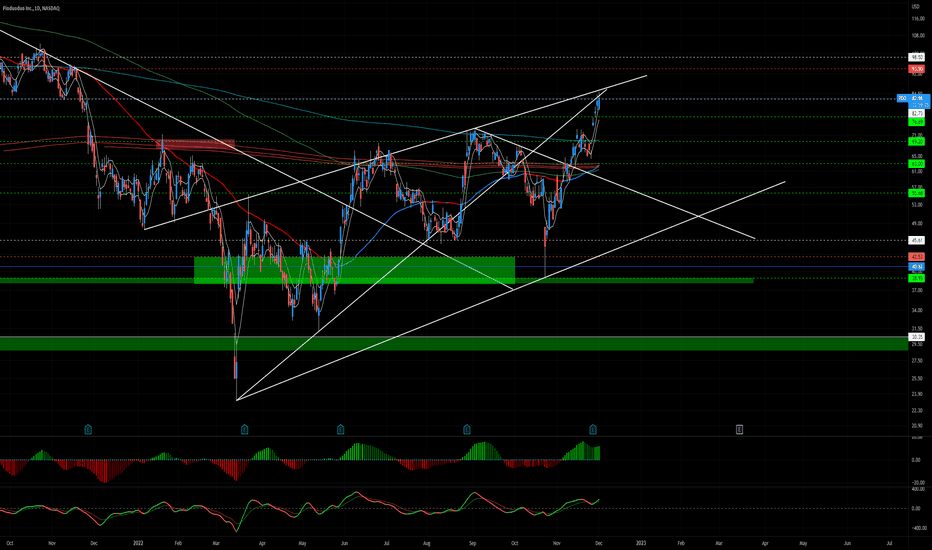
Task: Click the USD currency label
Action: [x=916, y=6]
